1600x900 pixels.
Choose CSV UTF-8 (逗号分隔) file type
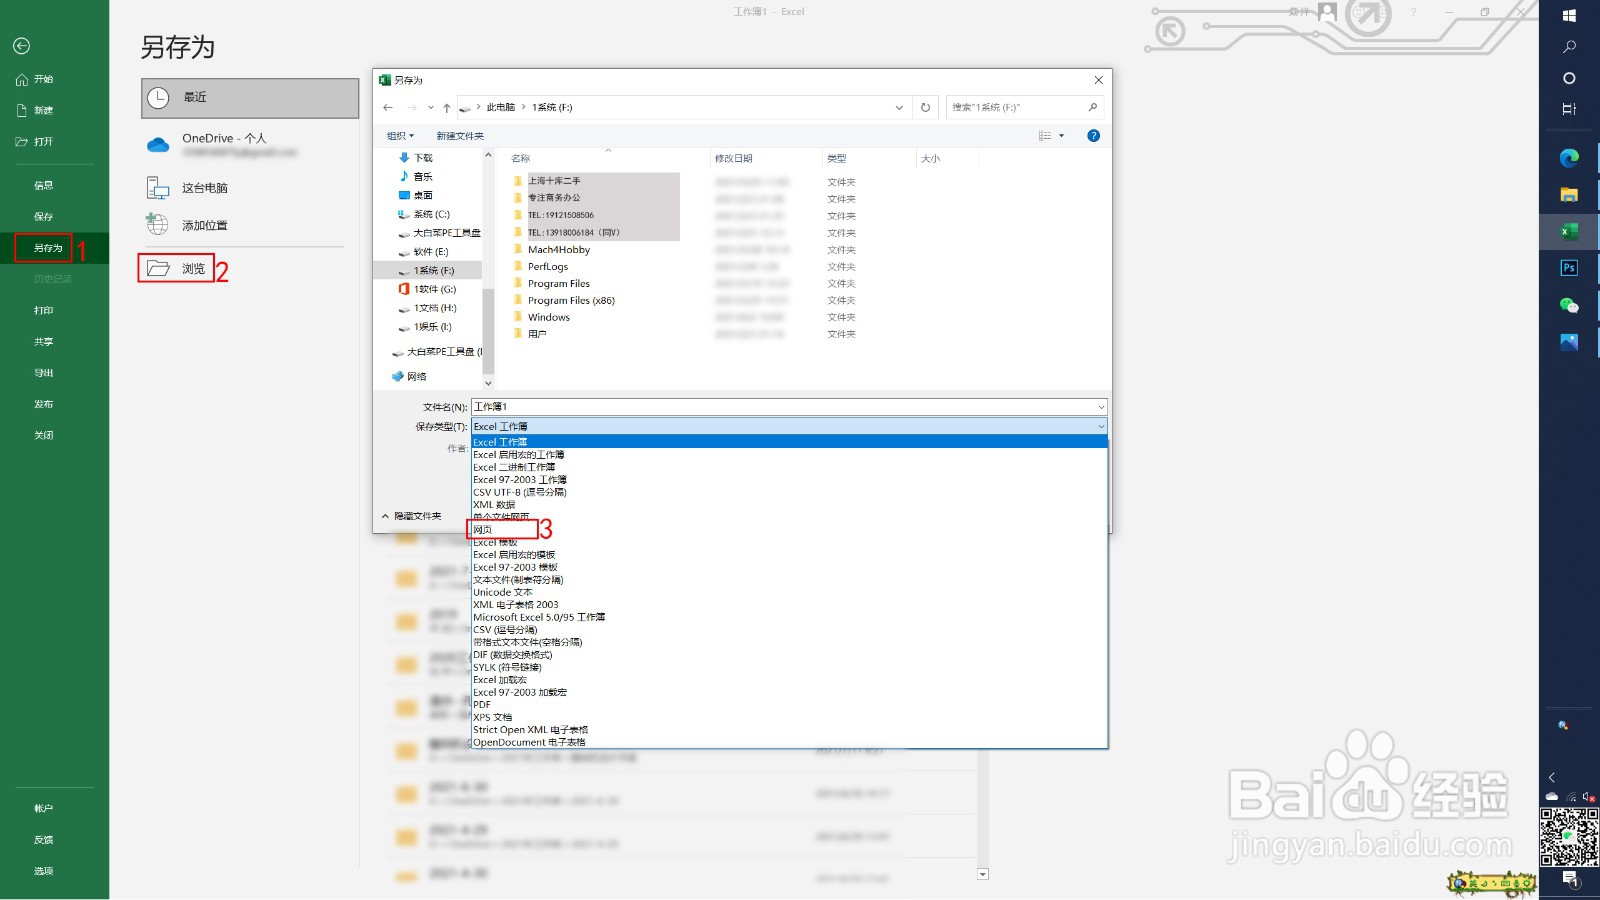pyautogui.click(x=520, y=492)
